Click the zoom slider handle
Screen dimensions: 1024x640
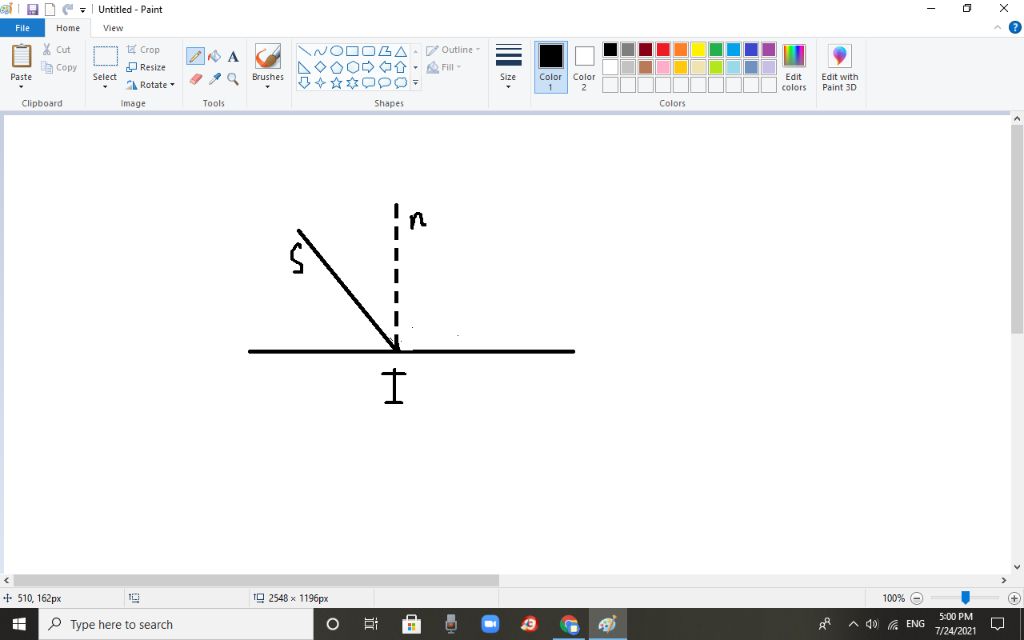click(965, 598)
